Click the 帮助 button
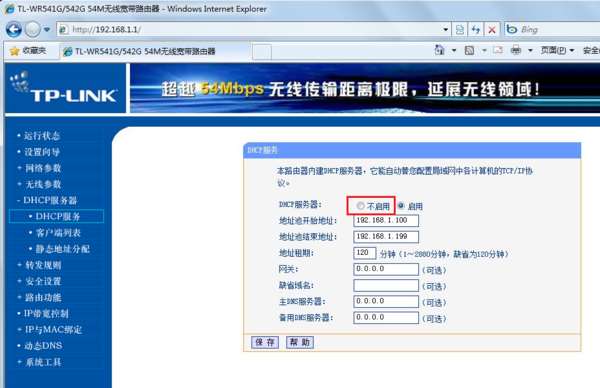600x388 pixels. tap(300, 342)
